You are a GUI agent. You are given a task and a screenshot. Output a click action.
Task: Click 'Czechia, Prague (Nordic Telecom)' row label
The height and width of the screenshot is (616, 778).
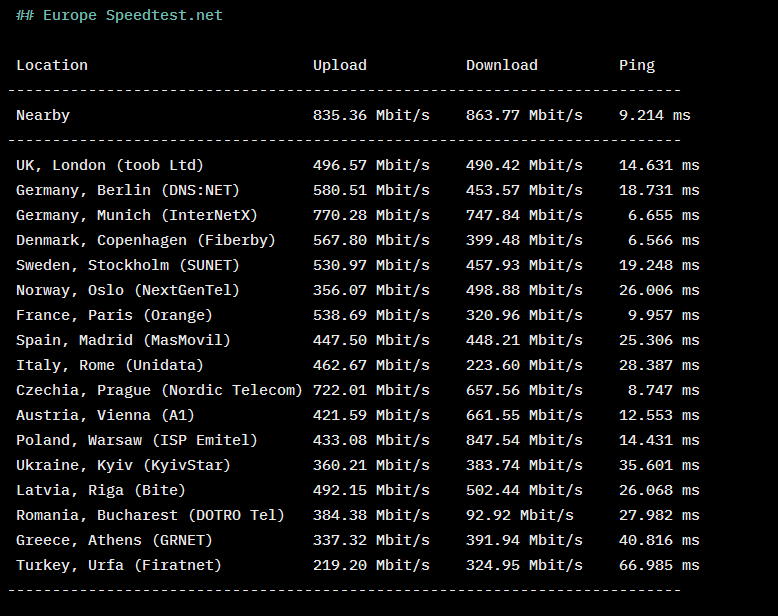[159, 390]
